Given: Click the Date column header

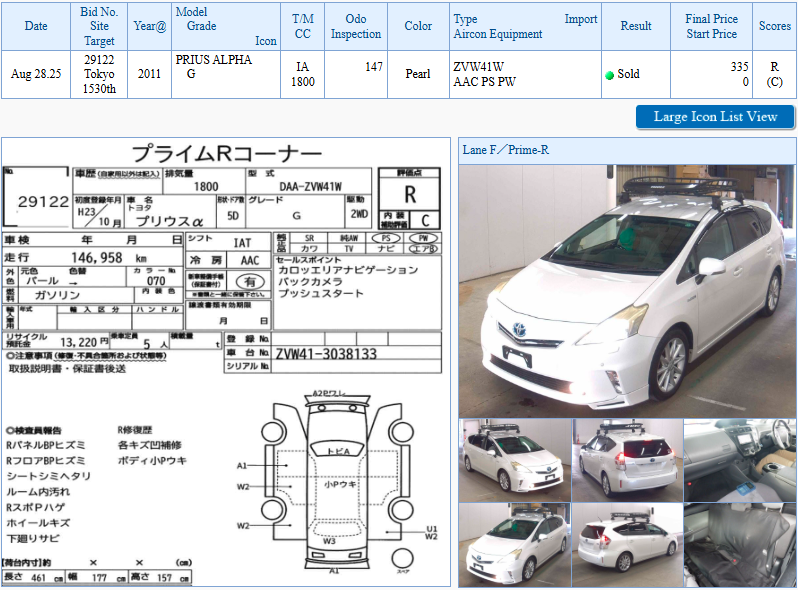Looking at the screenshot, I should click(35, 26).
